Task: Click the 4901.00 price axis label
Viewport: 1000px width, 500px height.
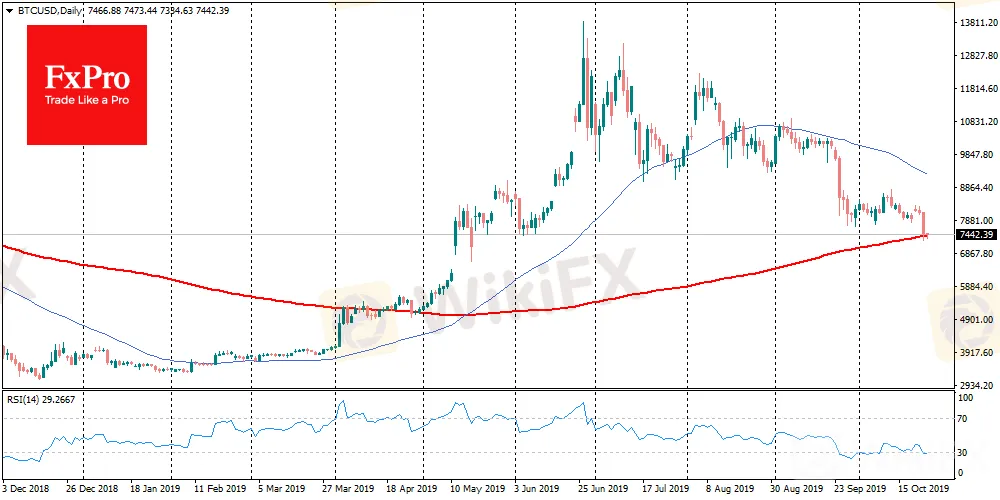Action: tap(977, 319)
